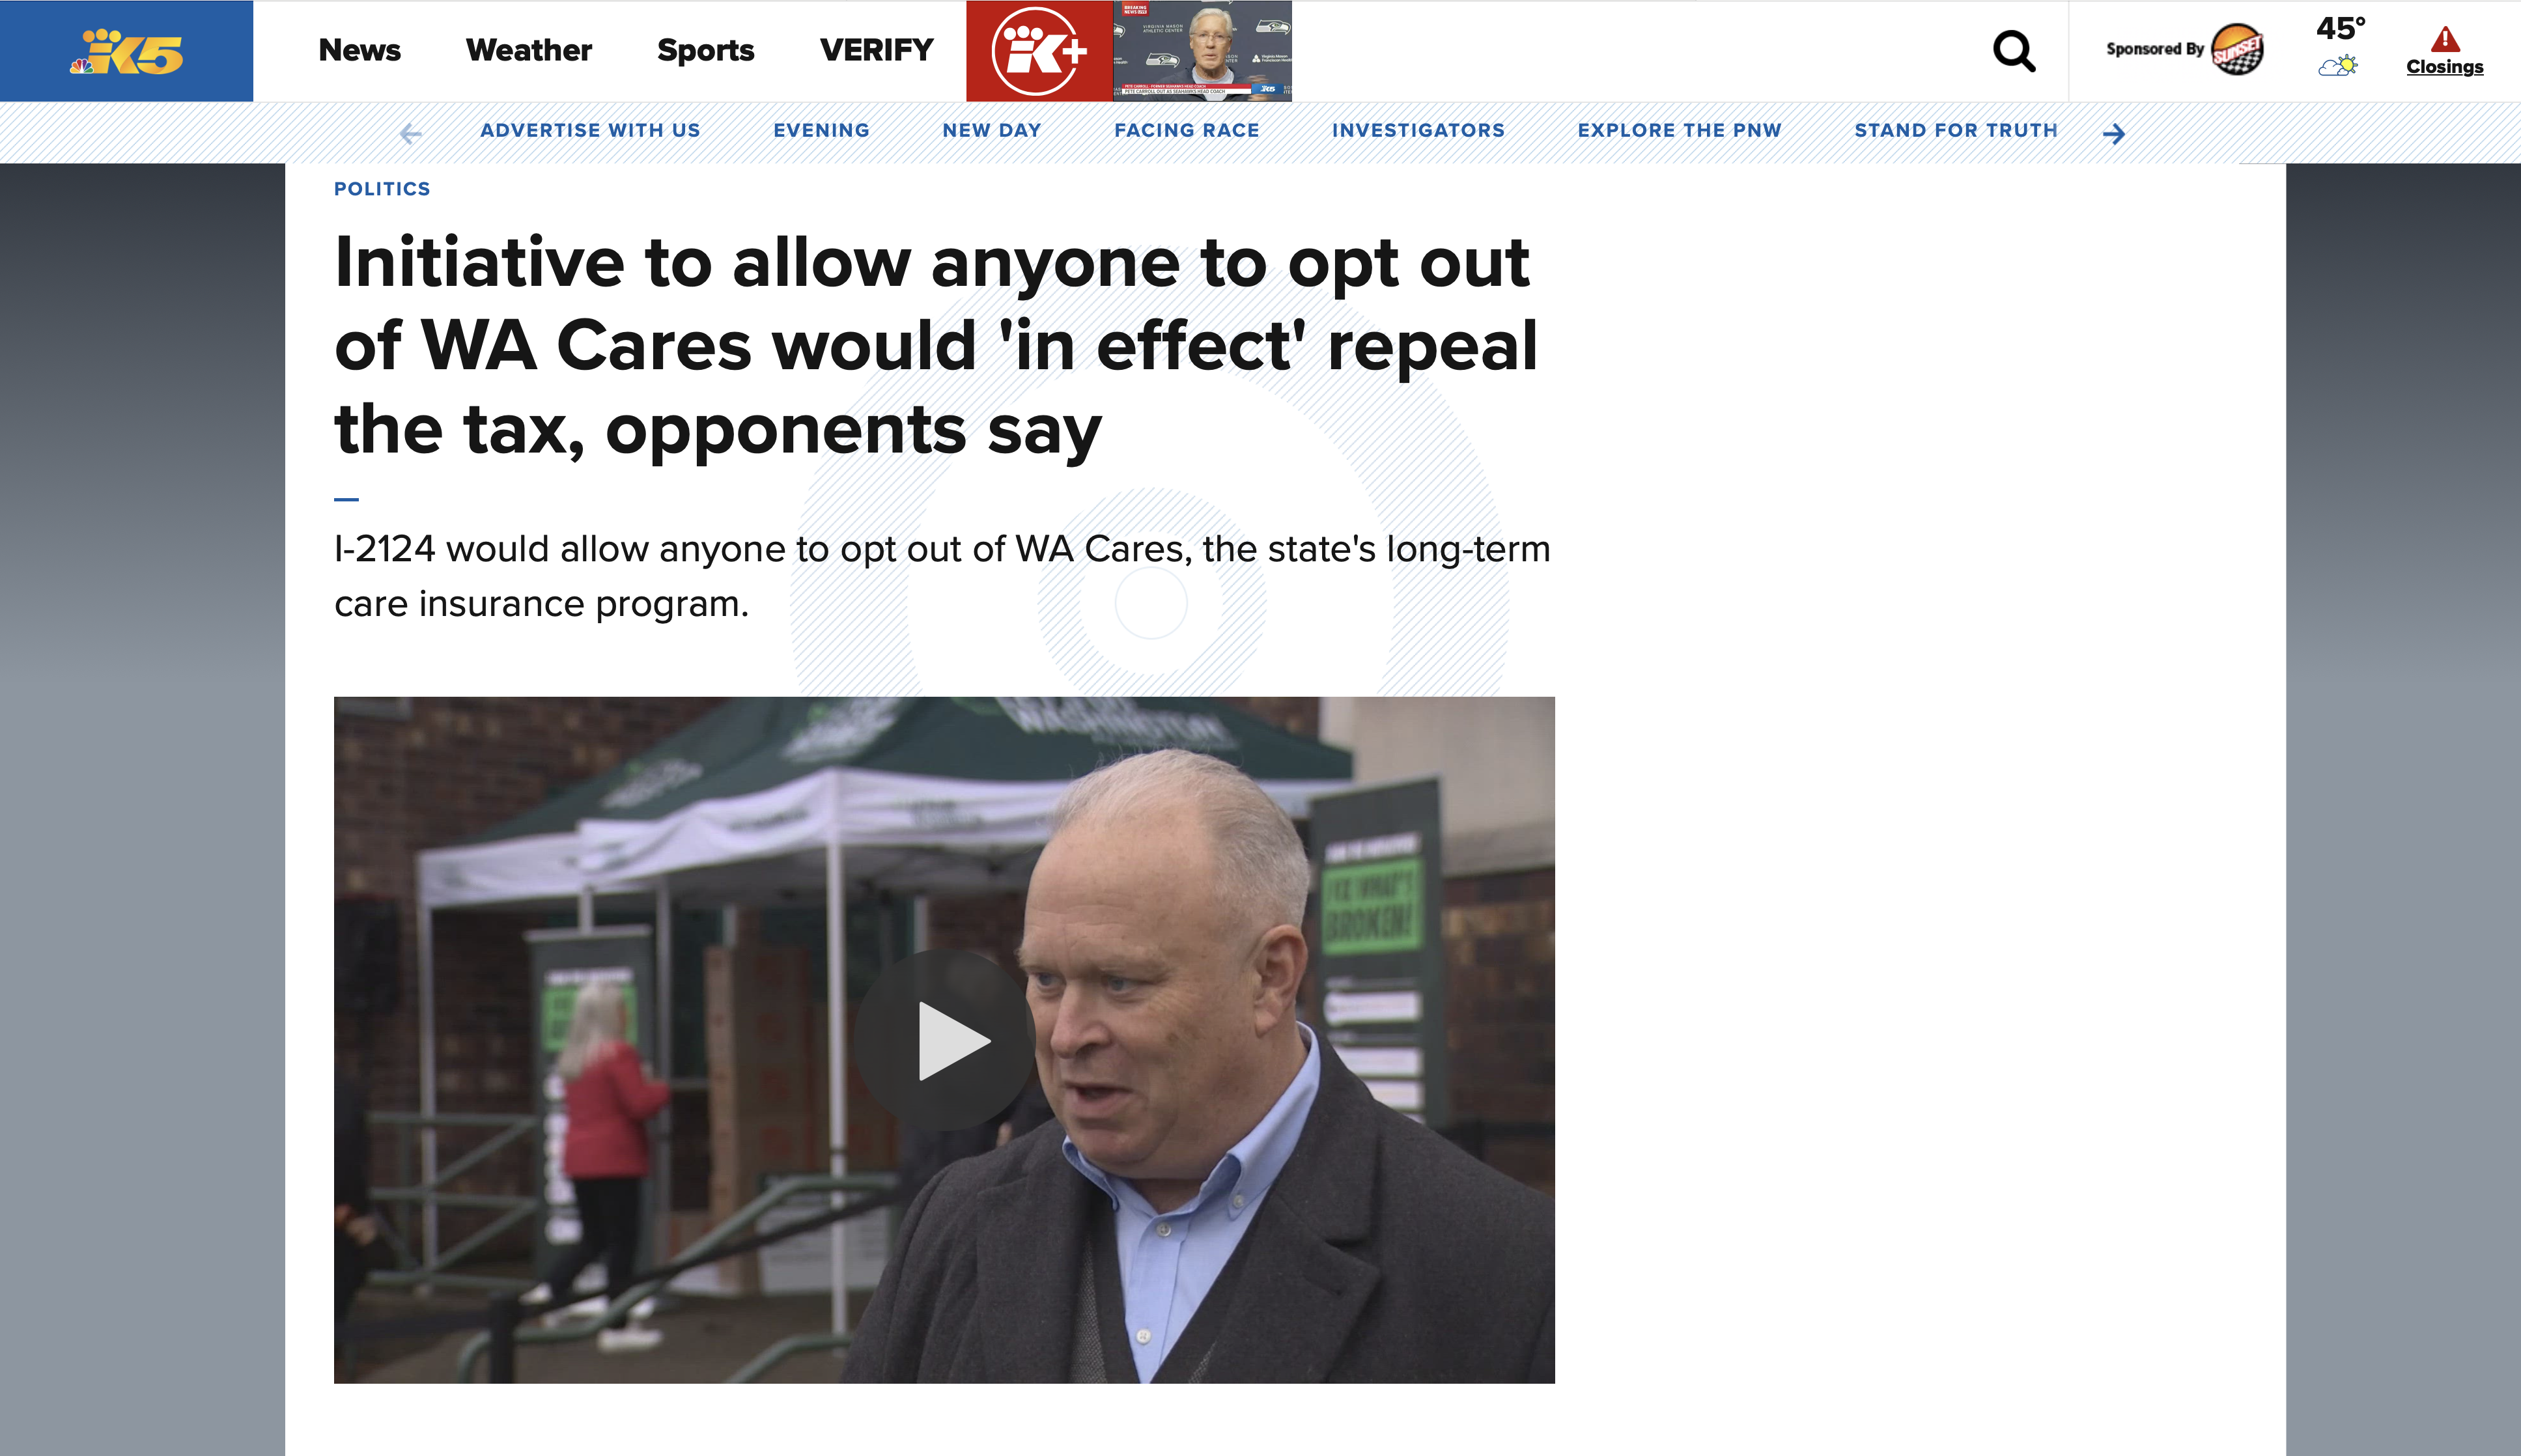Image resolution: width=2521 pixels, height=1456 pixels.
Task: Click the Sunset sponsor logo
Action: click(x=2237, y=49)
